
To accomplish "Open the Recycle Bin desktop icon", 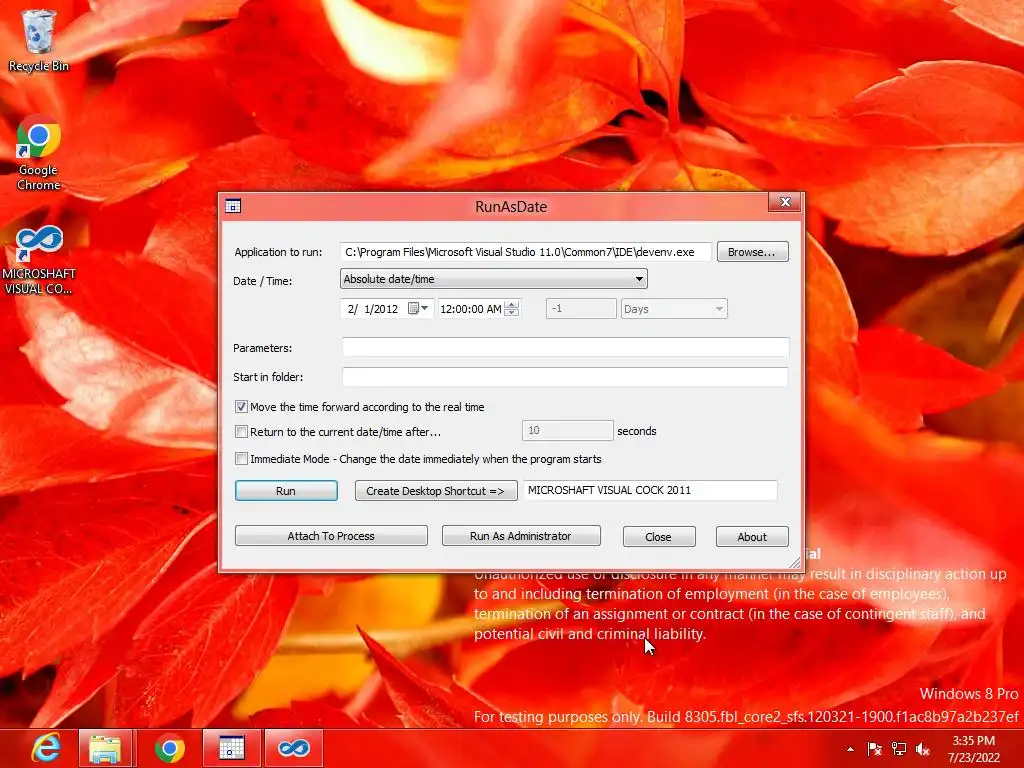I will click(x=39, y=40).
